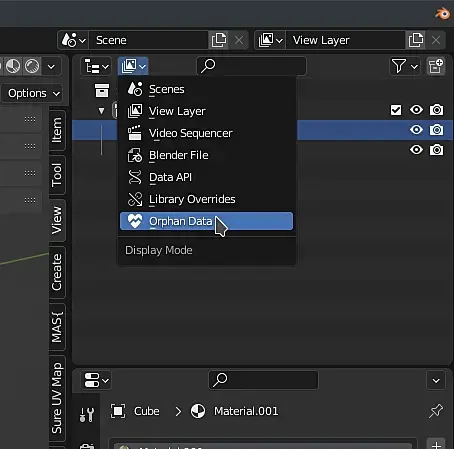Disable render camera on bottom outliner row

(436, 150)
